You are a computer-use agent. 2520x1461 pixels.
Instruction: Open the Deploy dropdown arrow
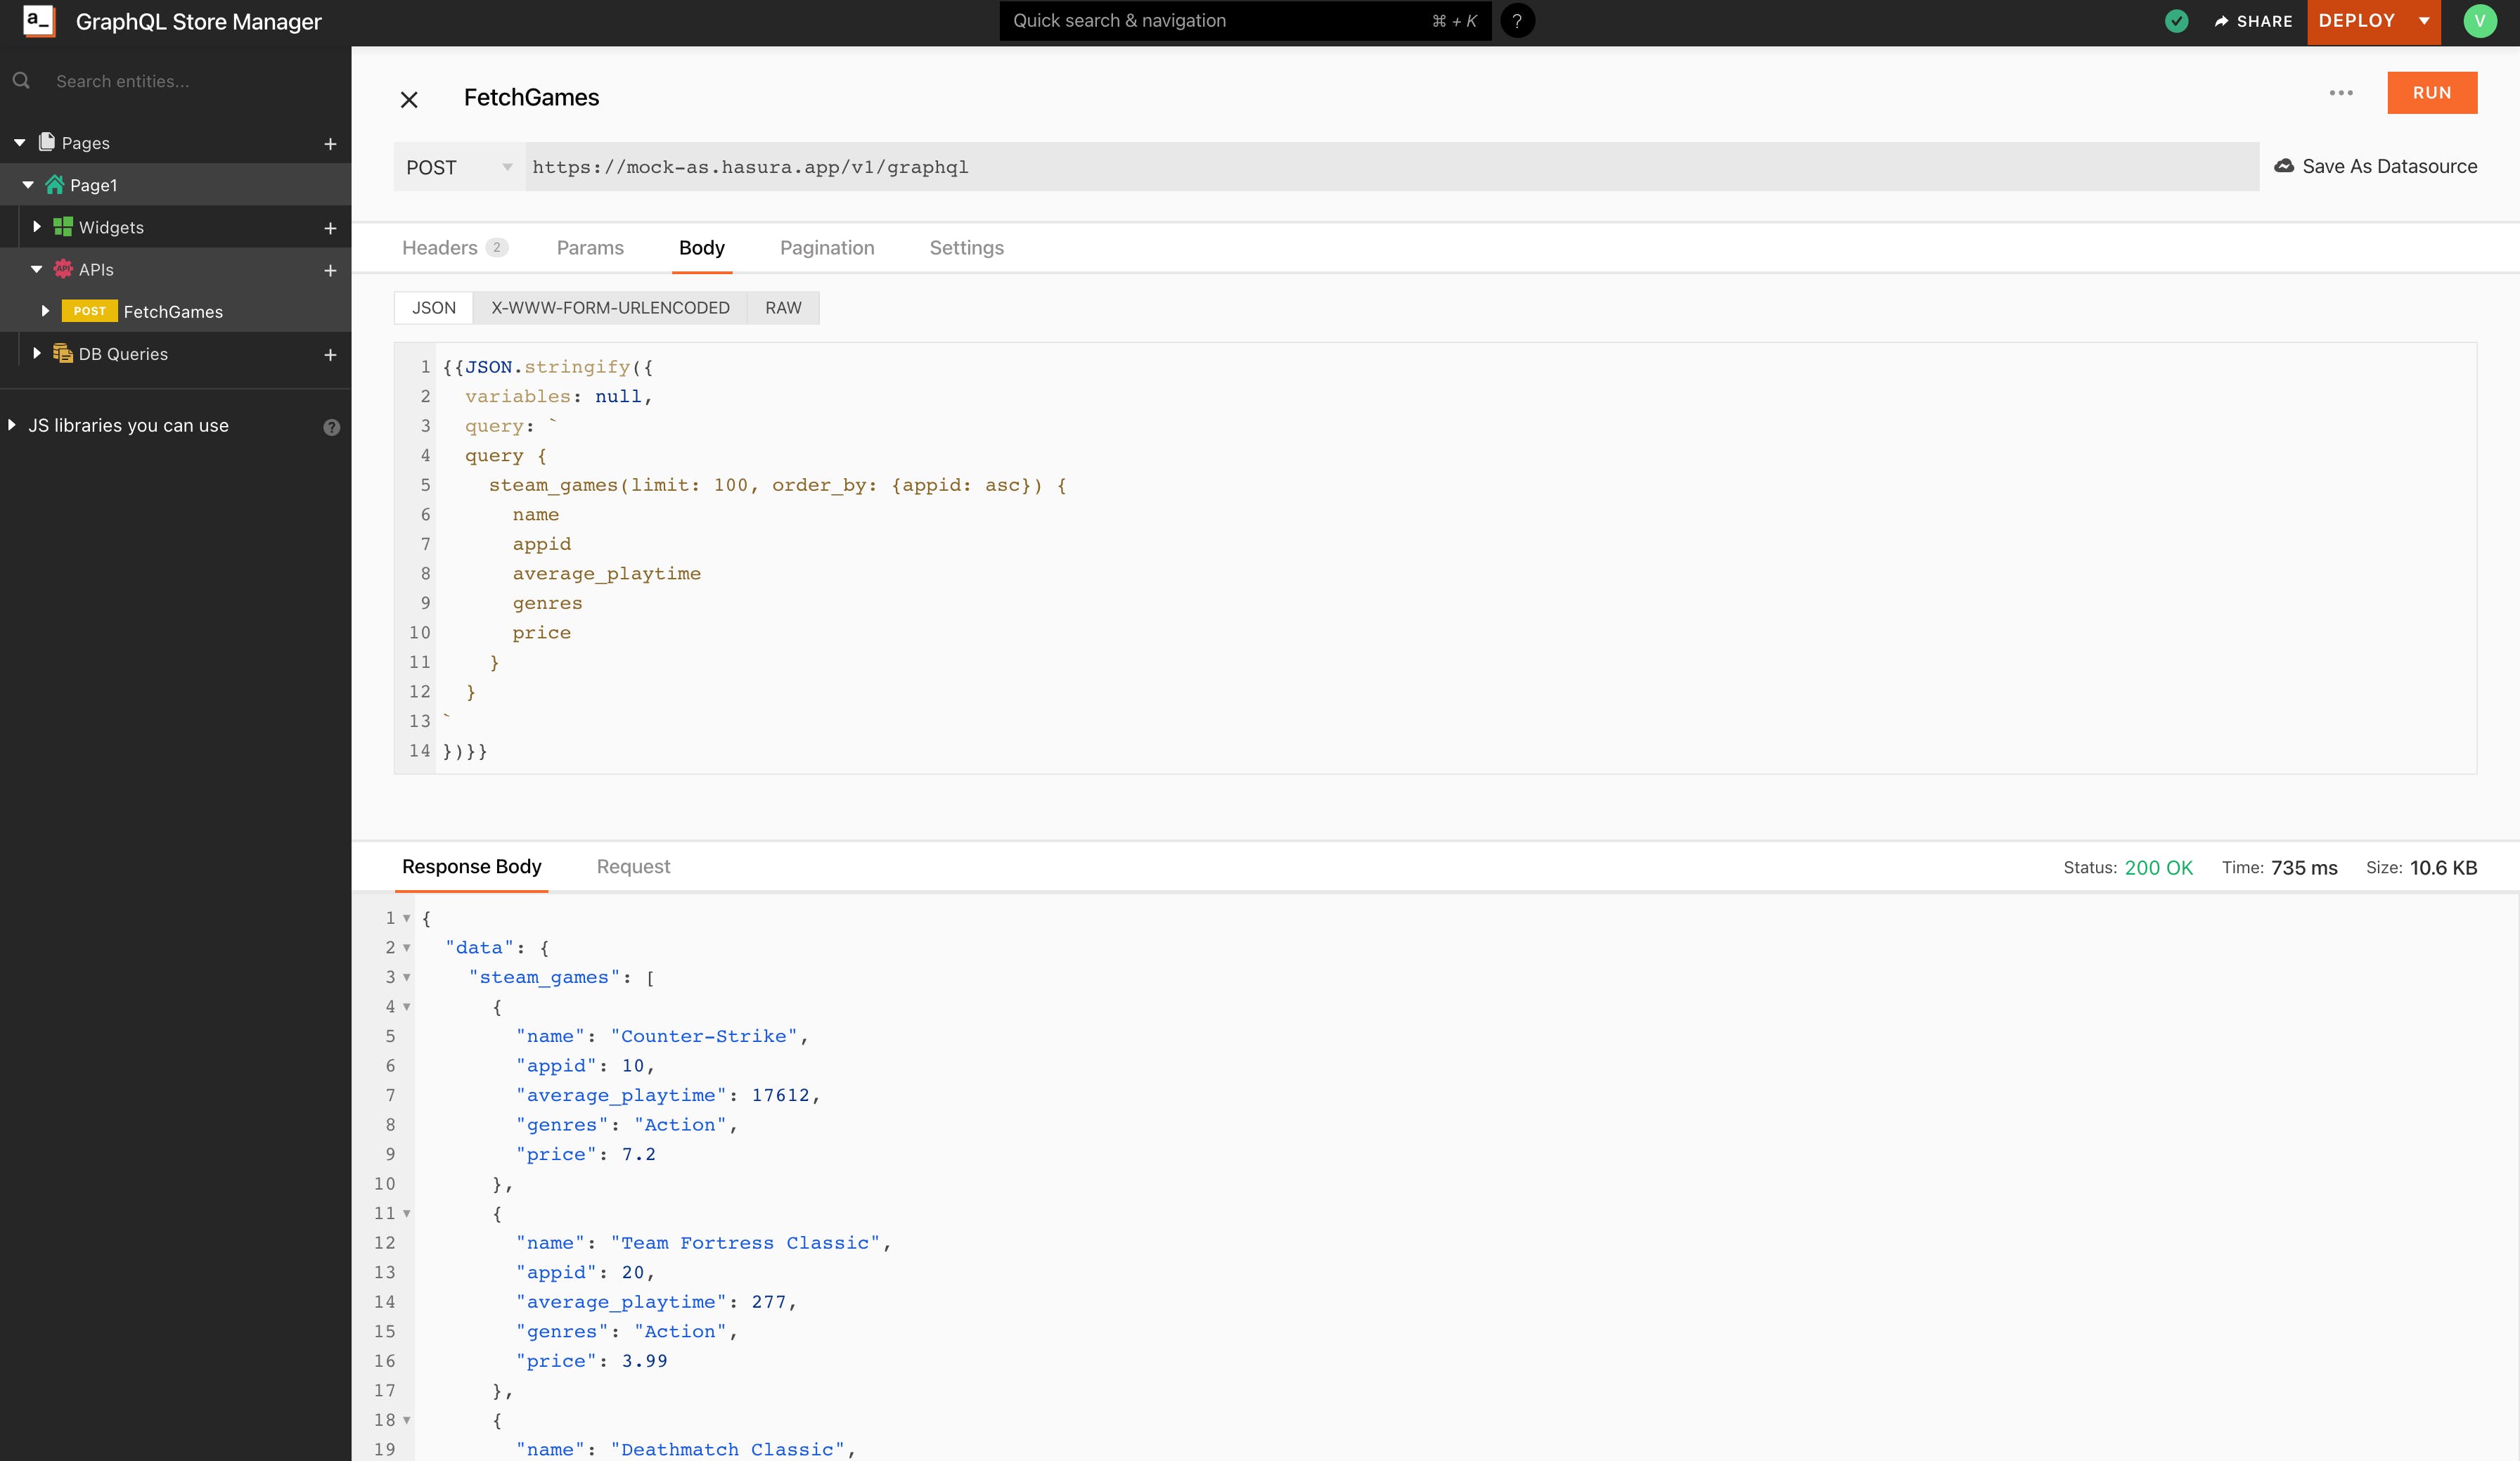click(x=2424, y=21)
